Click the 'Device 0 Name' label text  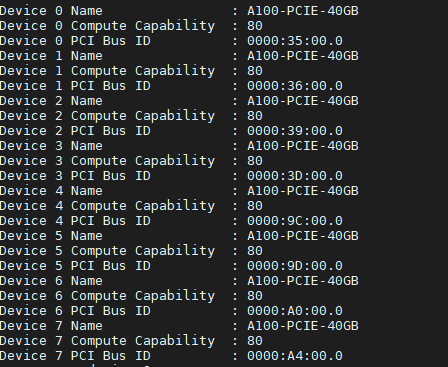(51, 11)
